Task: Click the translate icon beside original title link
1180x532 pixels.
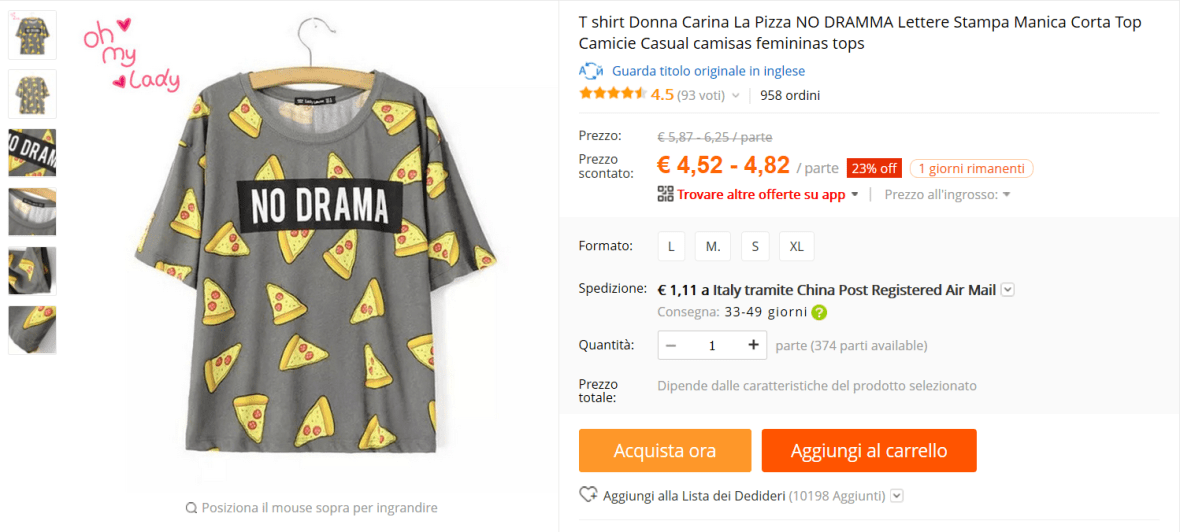Action: pyautogui.click(x=591, y=71)
